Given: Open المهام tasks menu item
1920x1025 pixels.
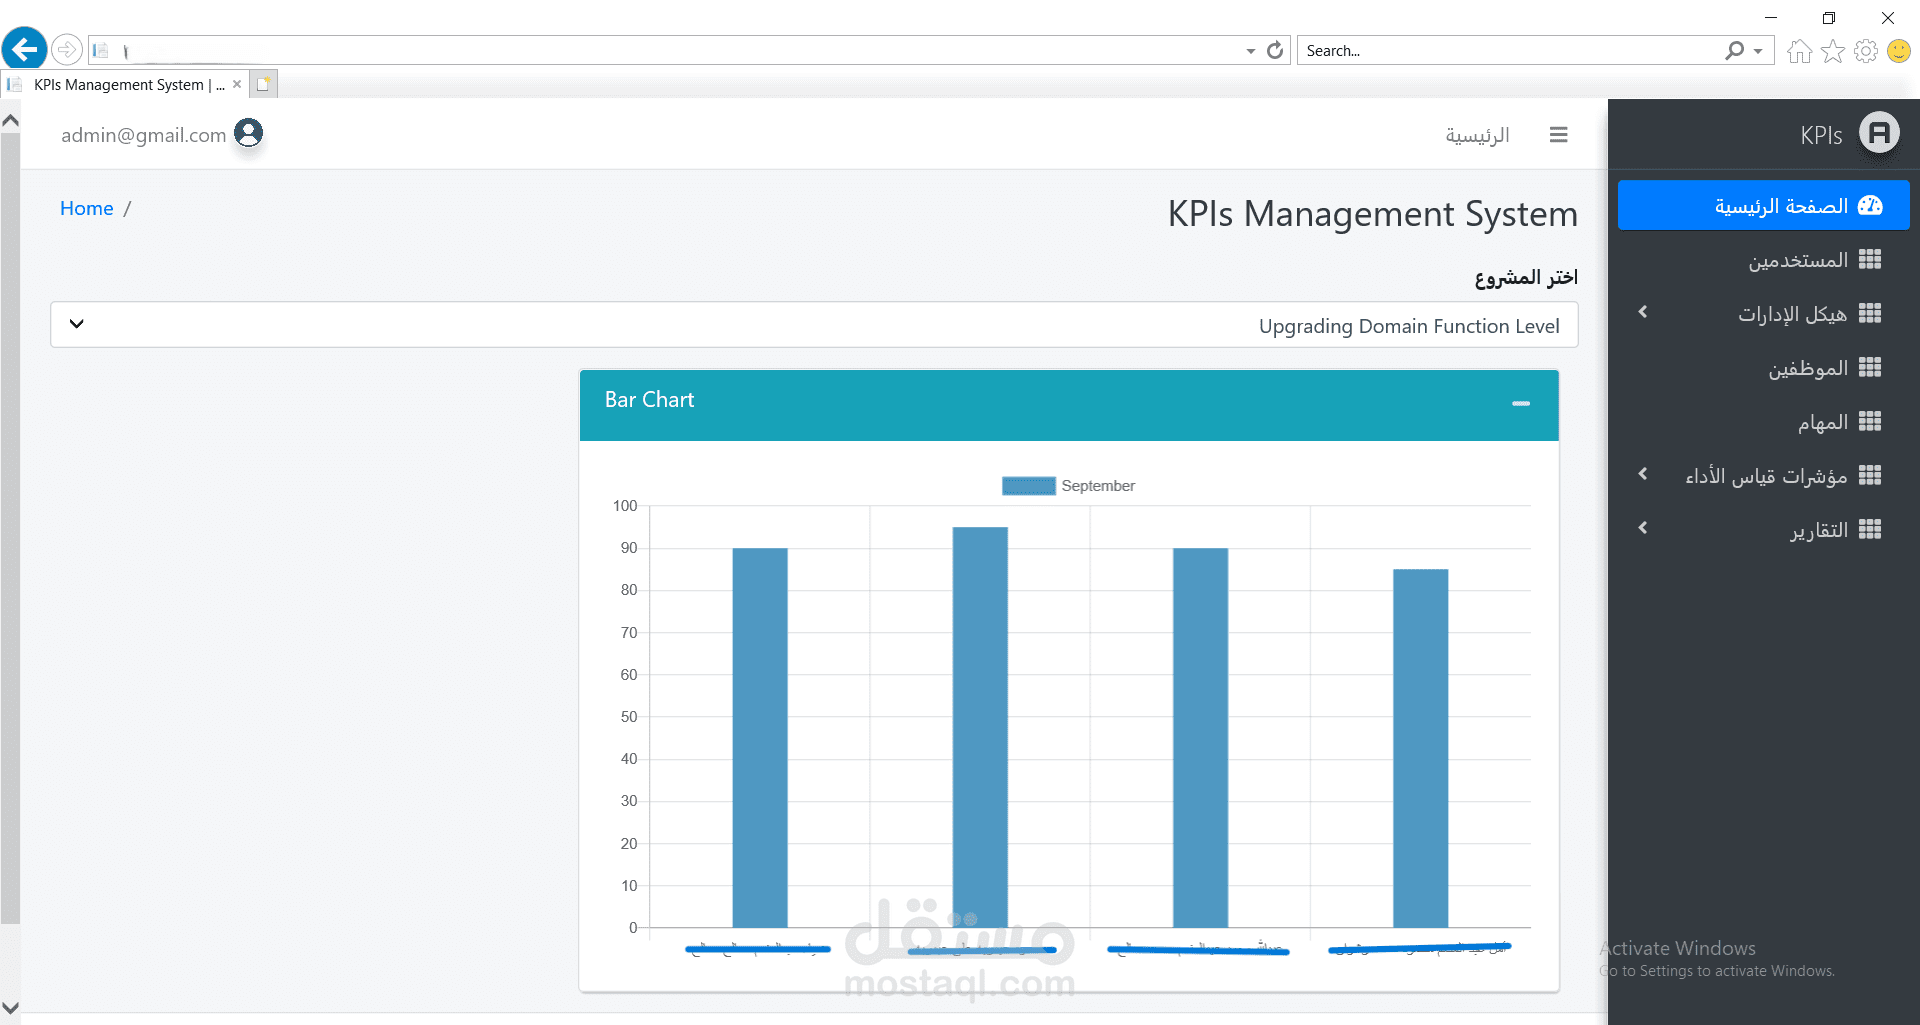Looking at the screenshot, I should point(1764,422).
